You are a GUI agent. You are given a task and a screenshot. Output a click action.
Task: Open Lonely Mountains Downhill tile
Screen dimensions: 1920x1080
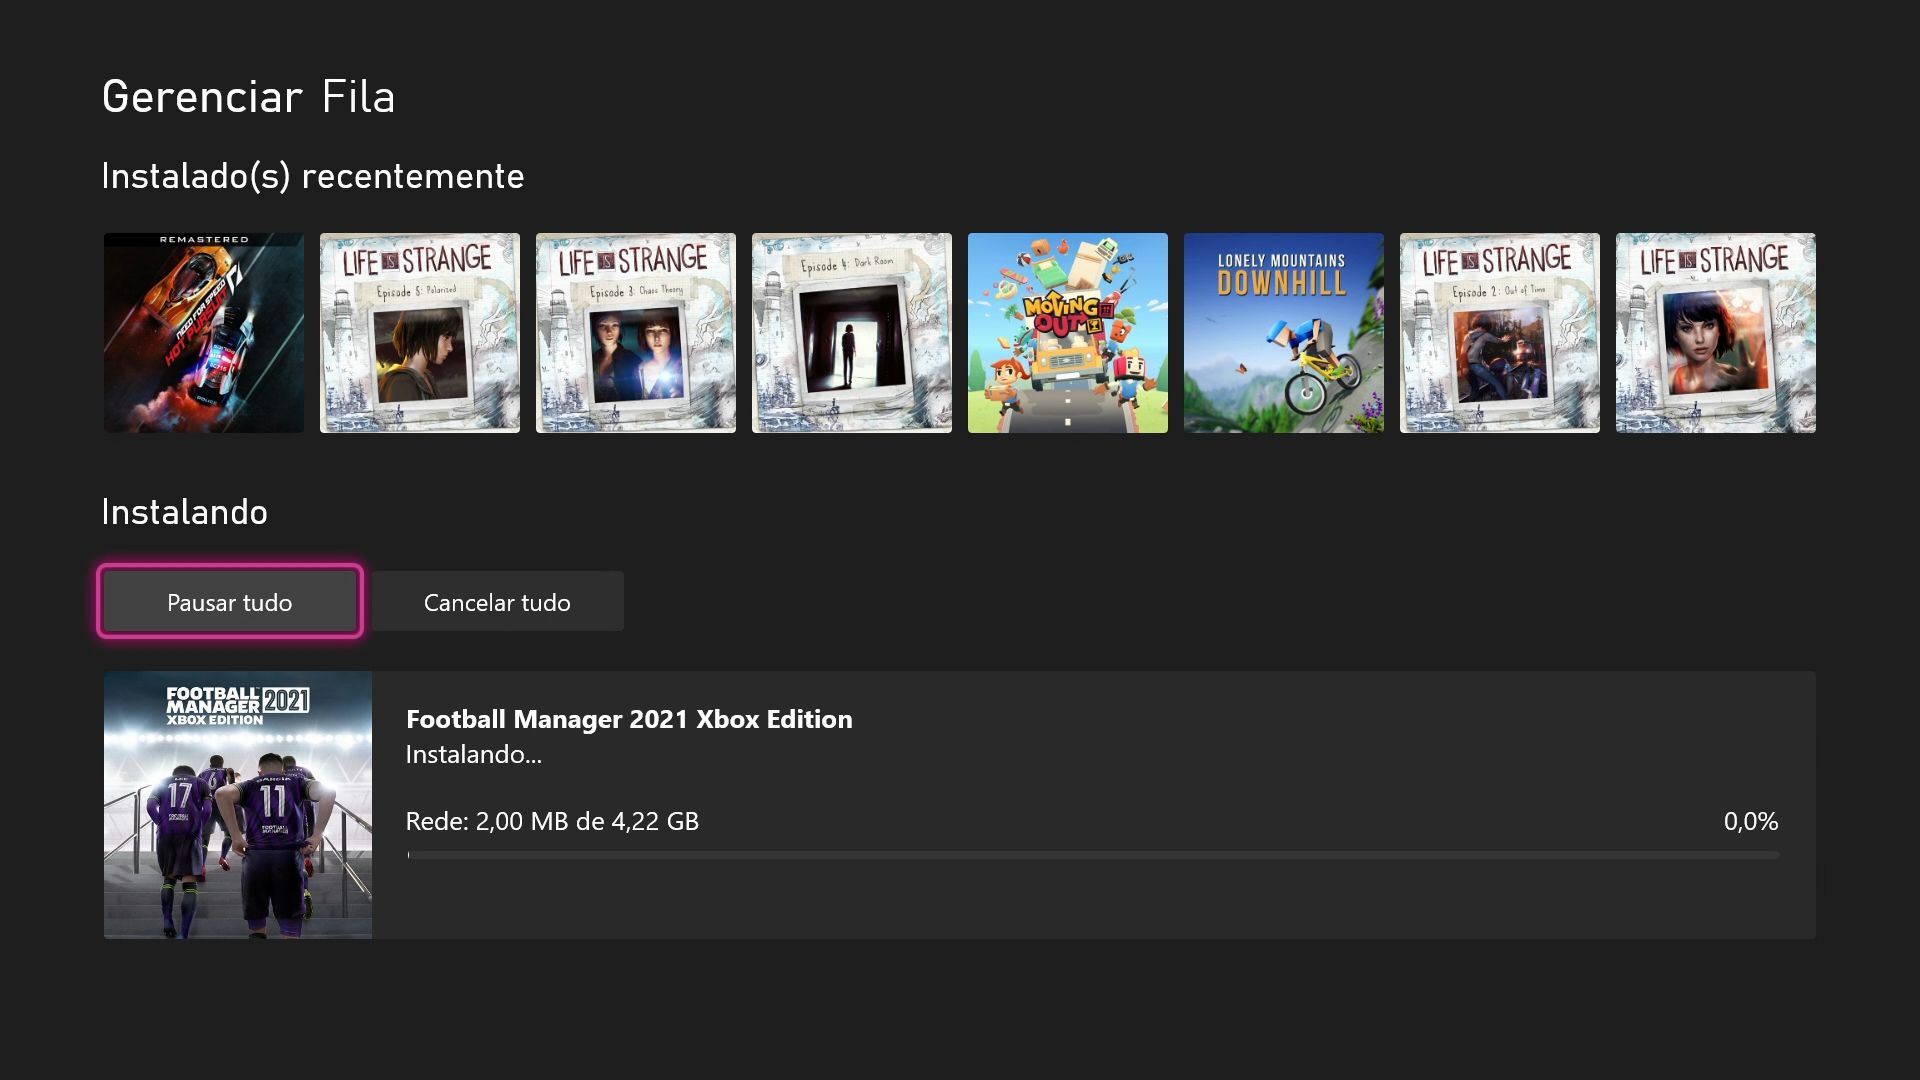[1284, 333]
